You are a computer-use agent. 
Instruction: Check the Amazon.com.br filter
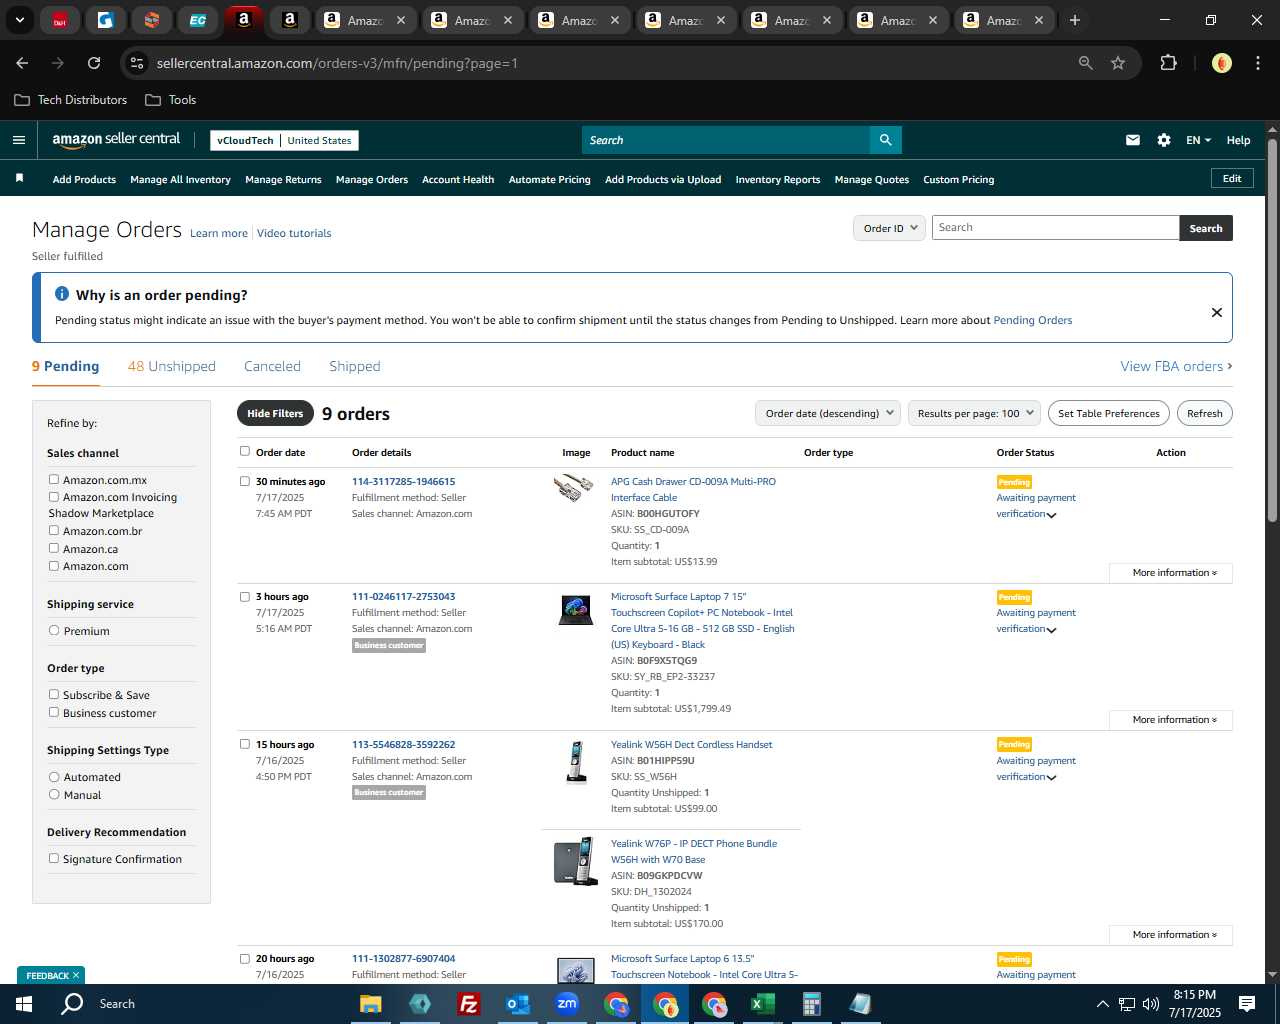54,531
